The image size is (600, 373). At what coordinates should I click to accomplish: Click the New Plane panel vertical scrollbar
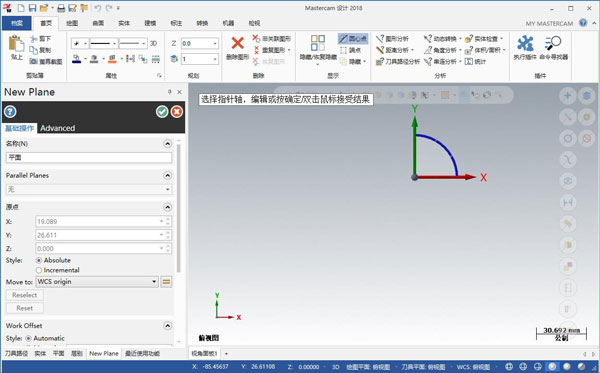tap(178, 207)
